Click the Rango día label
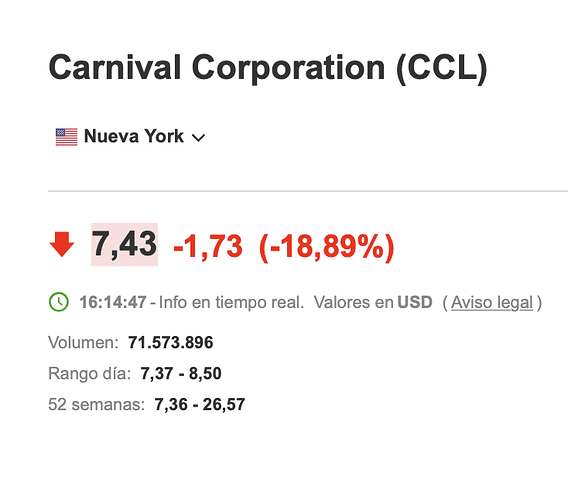The width and height of the screenshot is (568, 500). click(x=89, y=374)
